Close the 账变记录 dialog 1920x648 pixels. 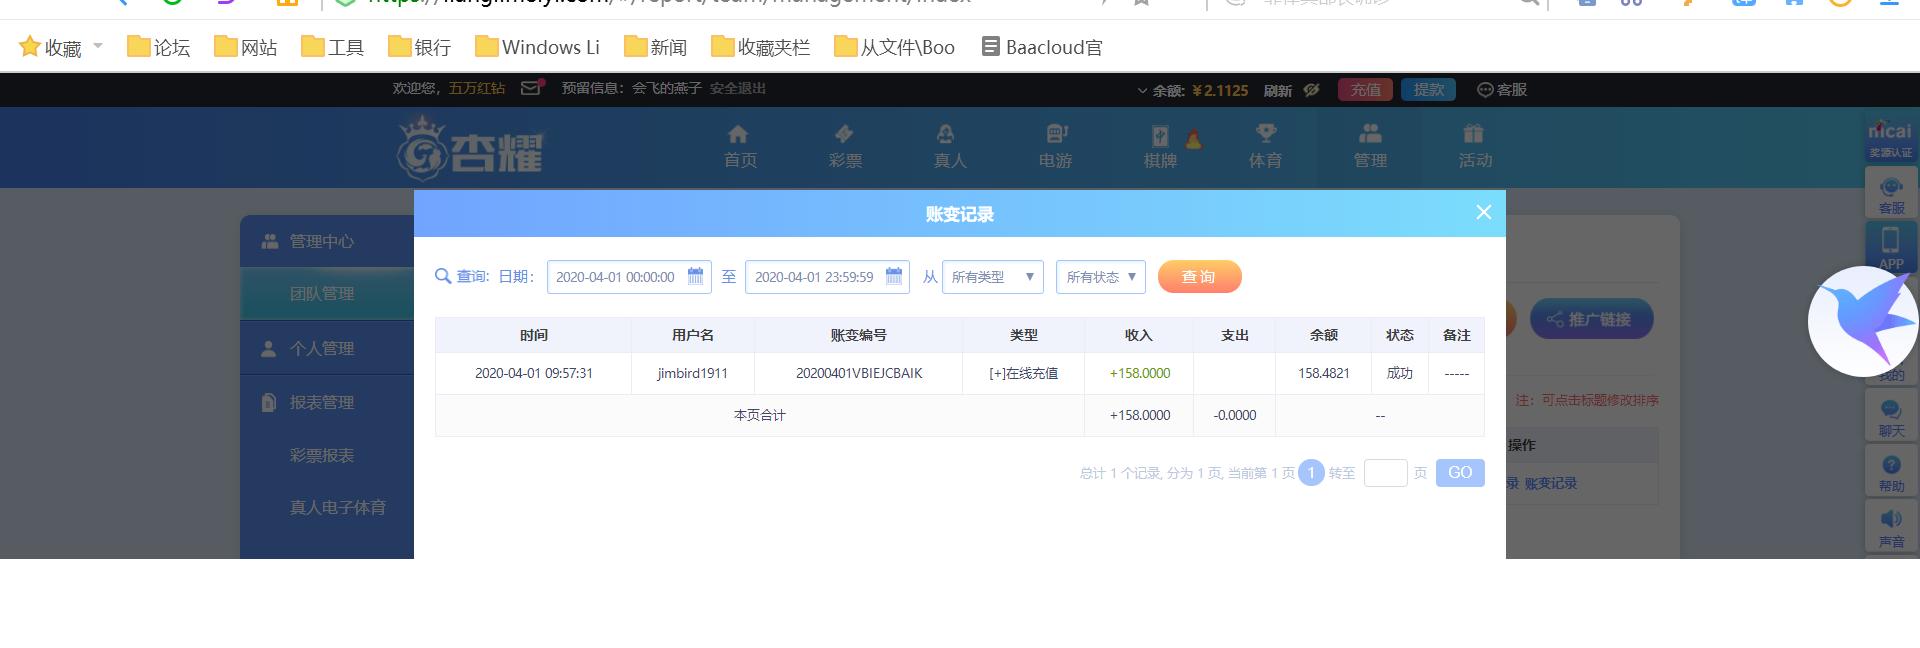tap(1484, 212)
